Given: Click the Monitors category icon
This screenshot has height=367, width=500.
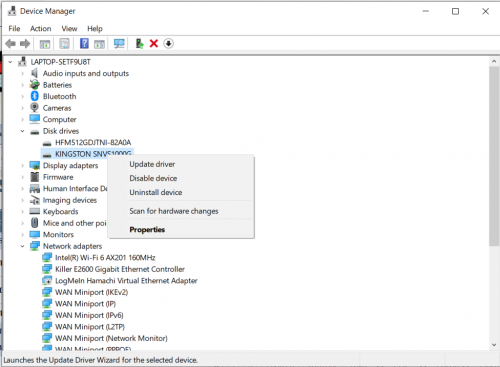Looking at the screenshot, I should point(35,234).
